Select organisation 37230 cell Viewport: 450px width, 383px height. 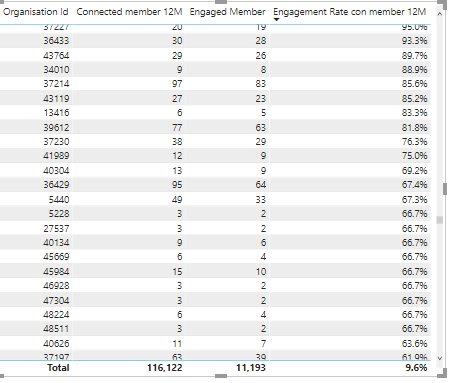pyautogui.click(x=56, y=142)
